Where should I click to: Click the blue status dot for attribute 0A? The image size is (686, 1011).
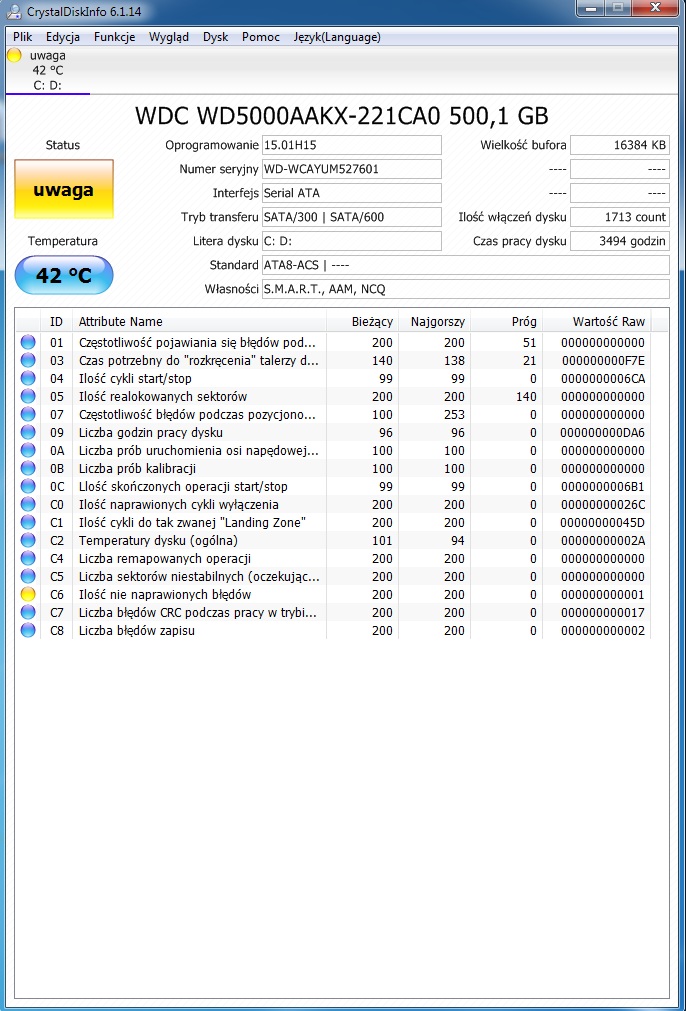click(x=28, y=451)
